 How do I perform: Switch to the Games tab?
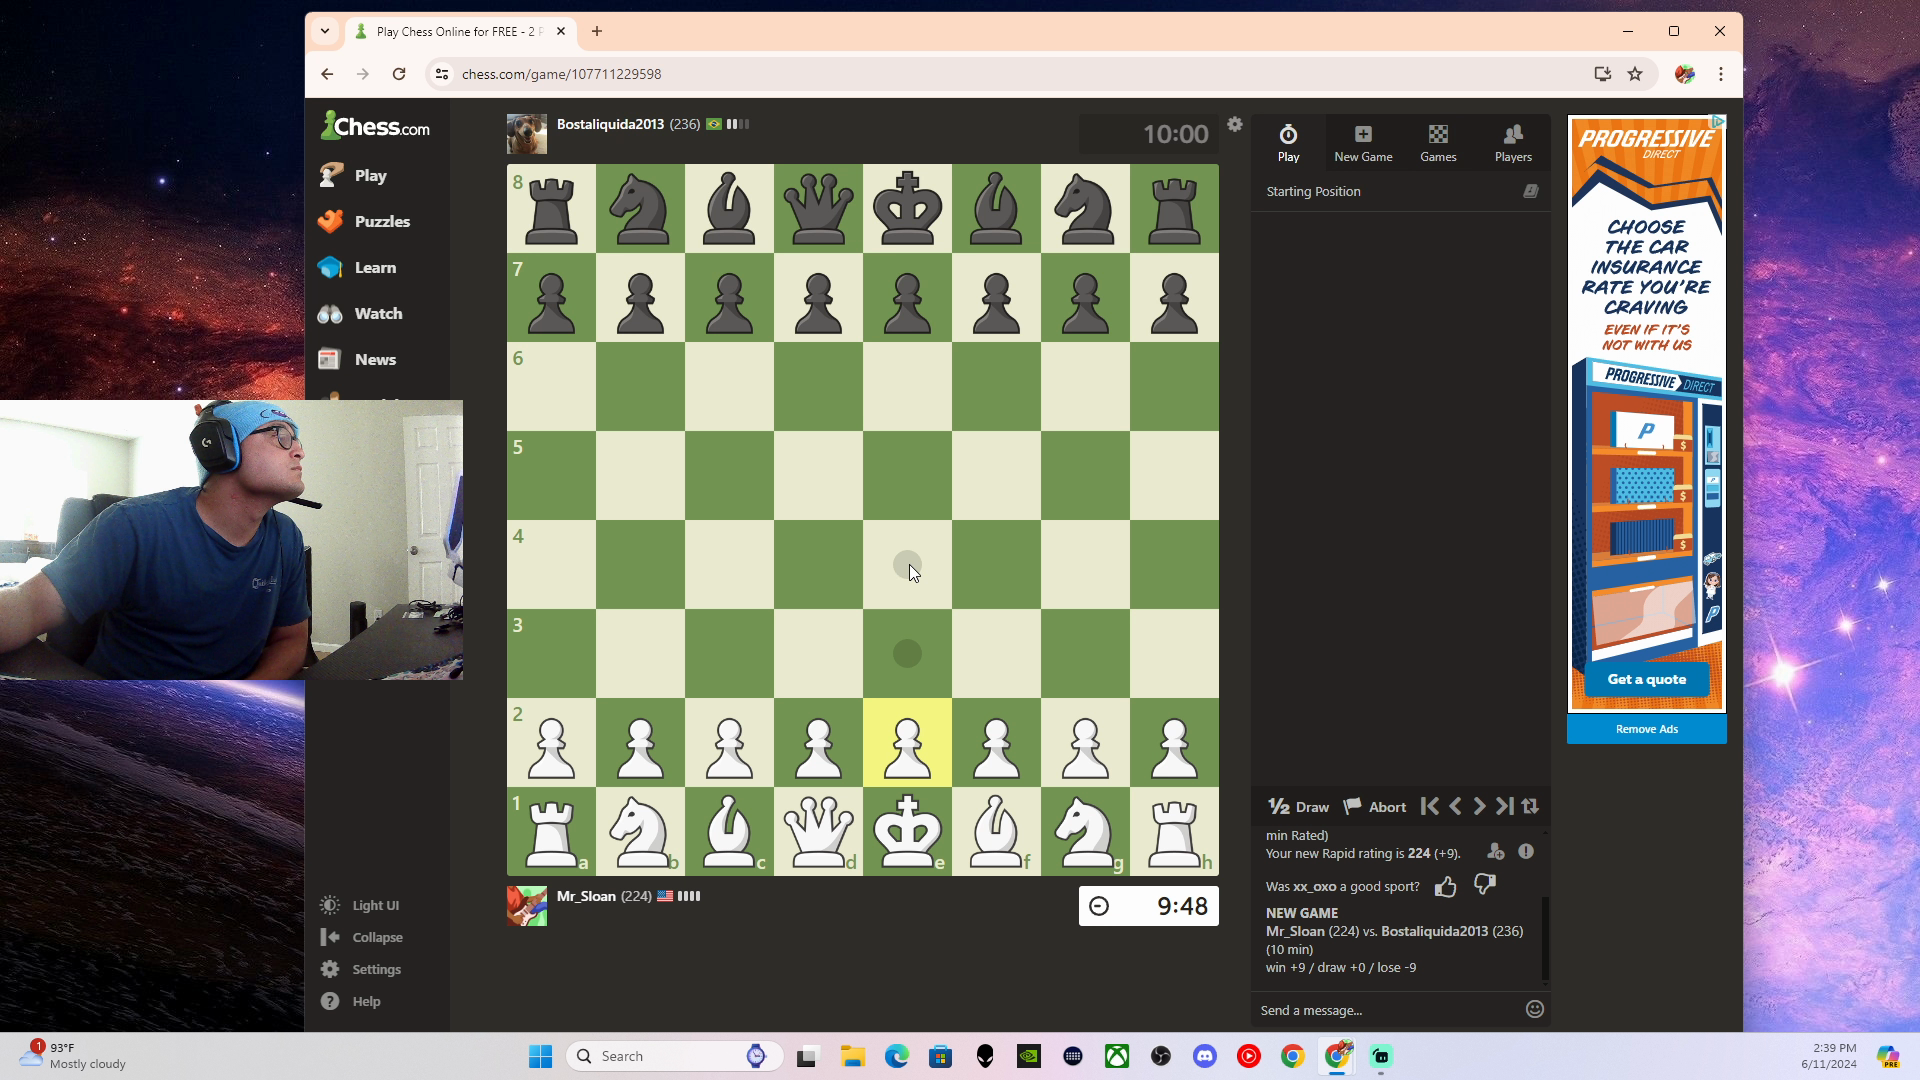pyautogui.click(x=1438, y=142)
